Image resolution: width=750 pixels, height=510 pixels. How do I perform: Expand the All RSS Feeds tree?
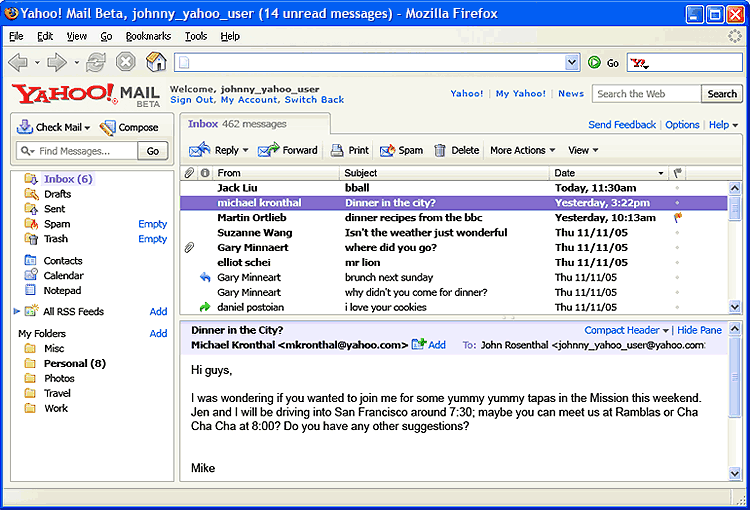click(x=17, y=312)
